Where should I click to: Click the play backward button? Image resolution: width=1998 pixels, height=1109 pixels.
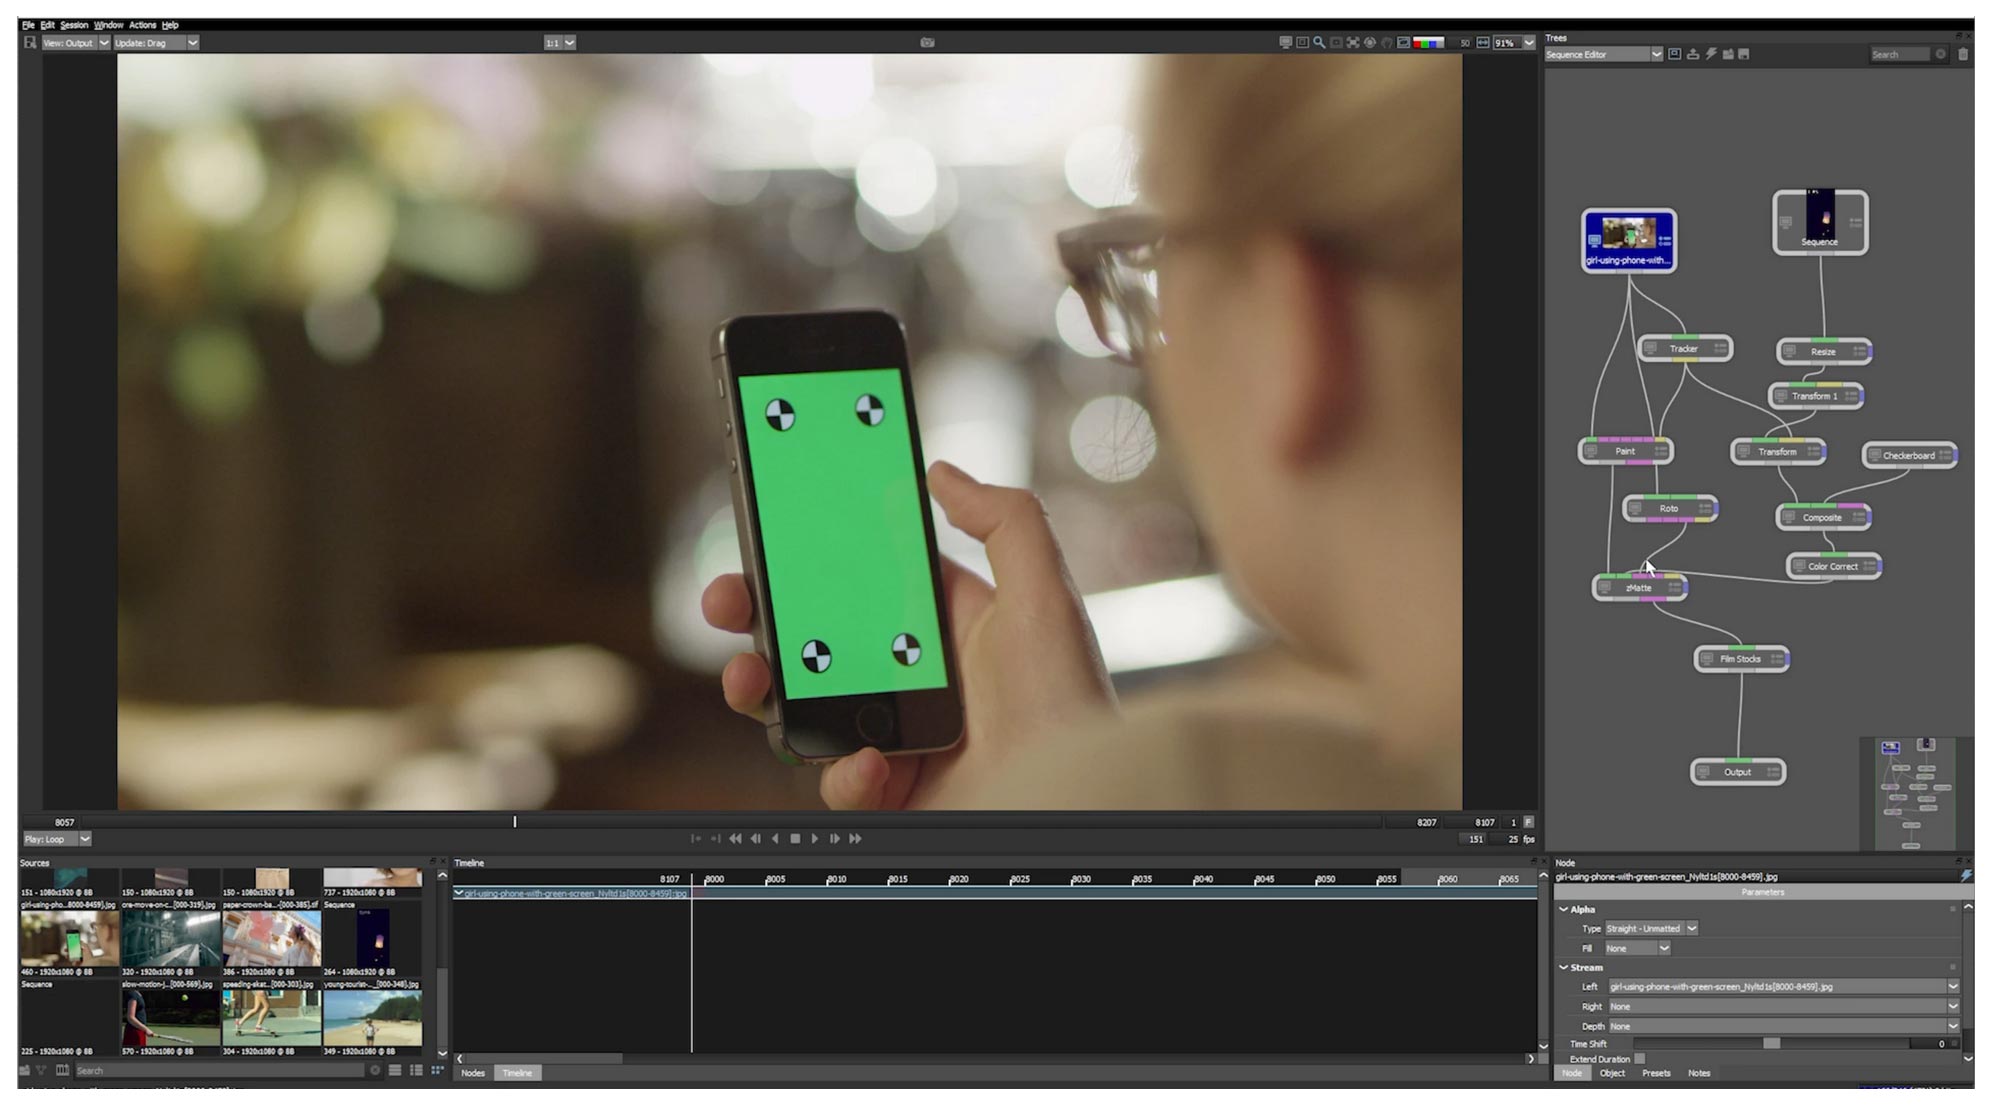775,839
